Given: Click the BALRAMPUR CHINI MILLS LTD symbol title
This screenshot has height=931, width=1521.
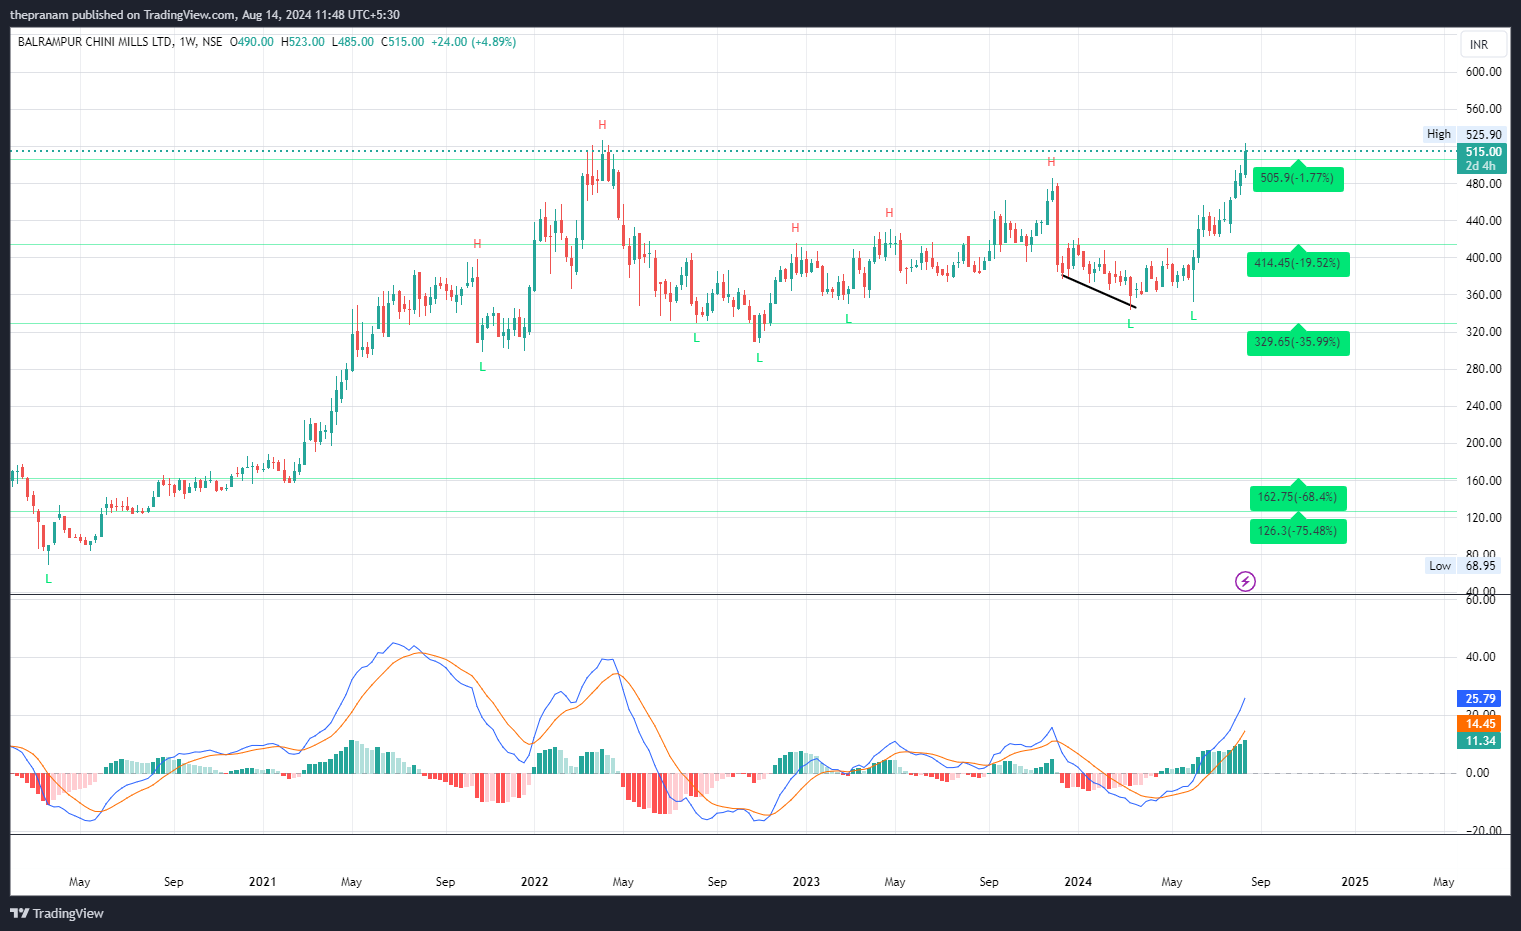Looking at the screenshot, I should click(x=95, y=42).
